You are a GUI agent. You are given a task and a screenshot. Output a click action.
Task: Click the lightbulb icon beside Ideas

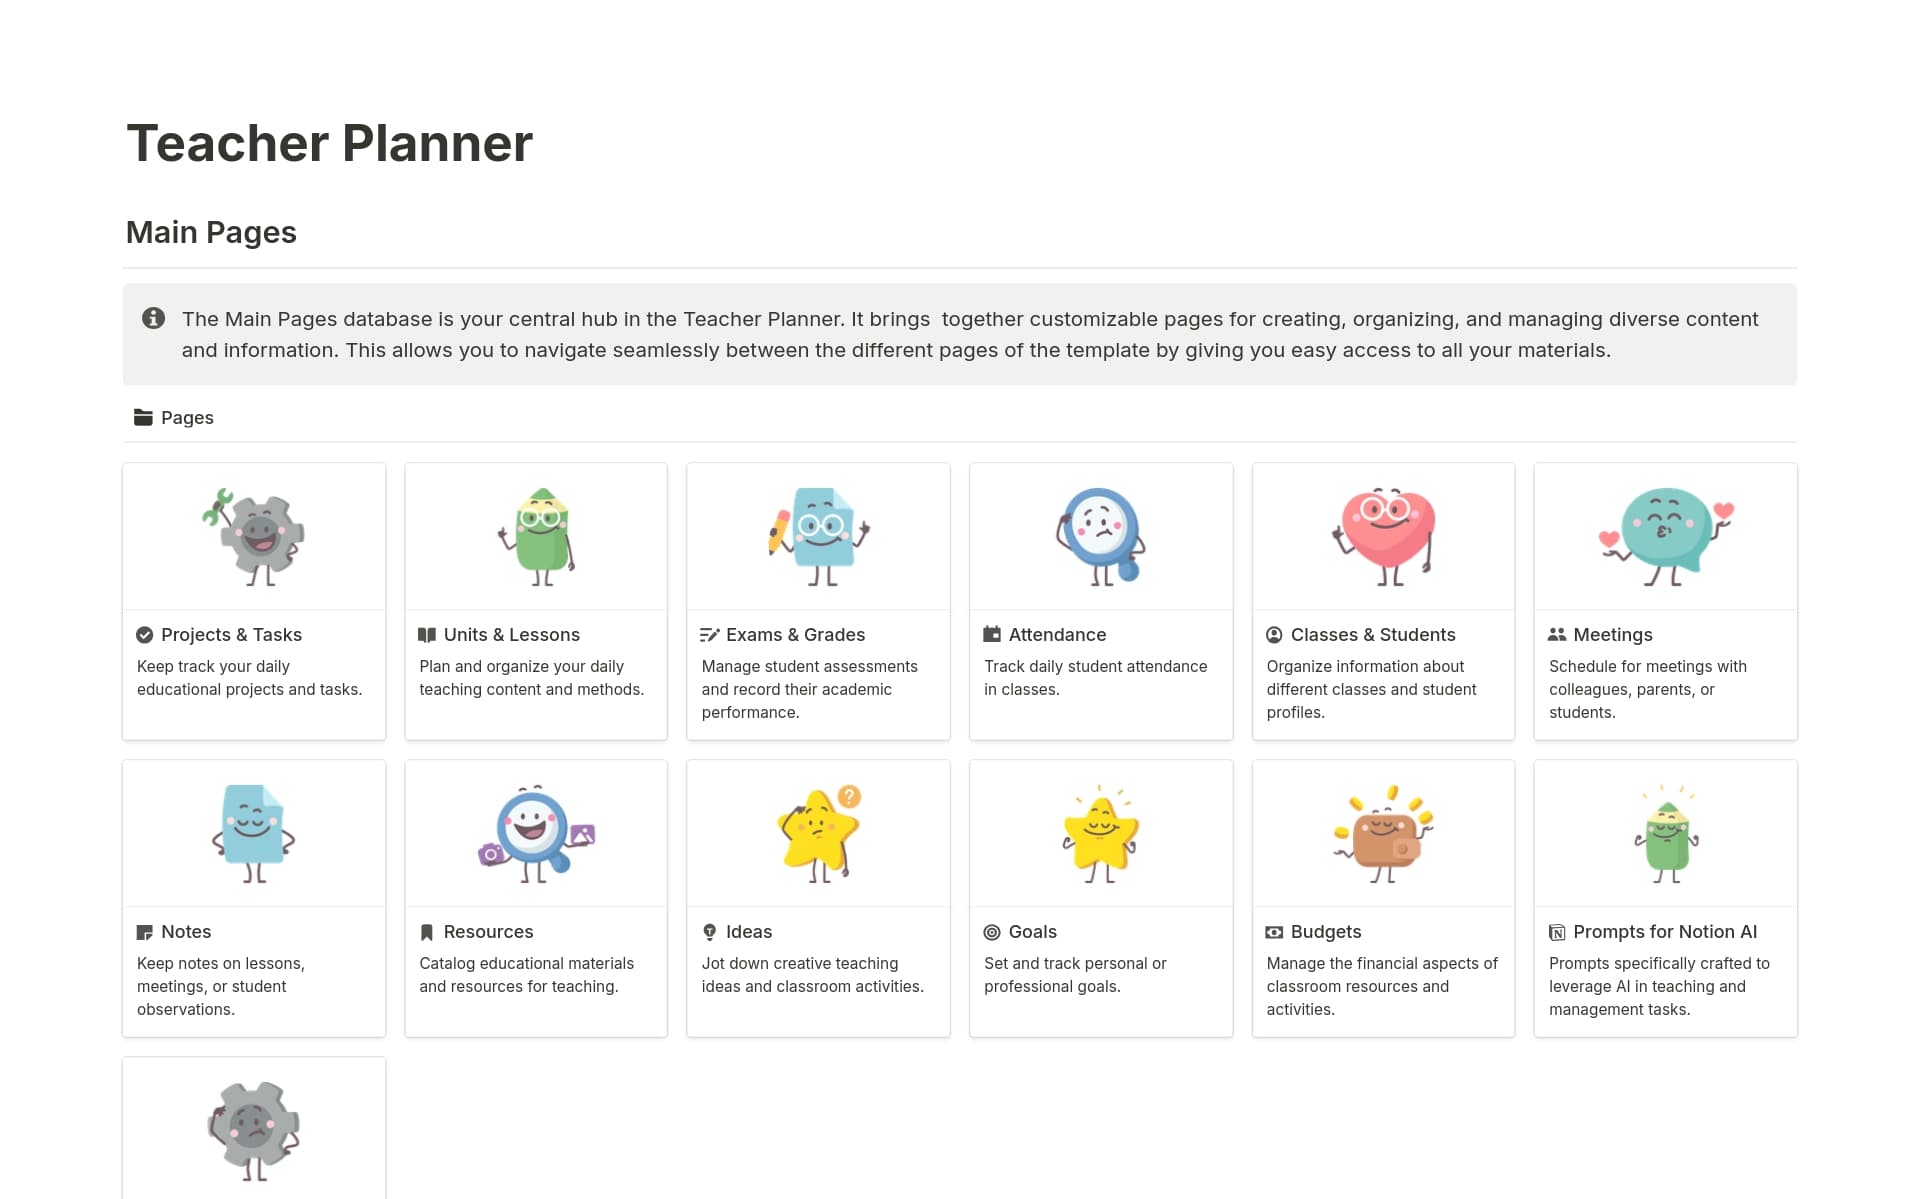(709, 932)
